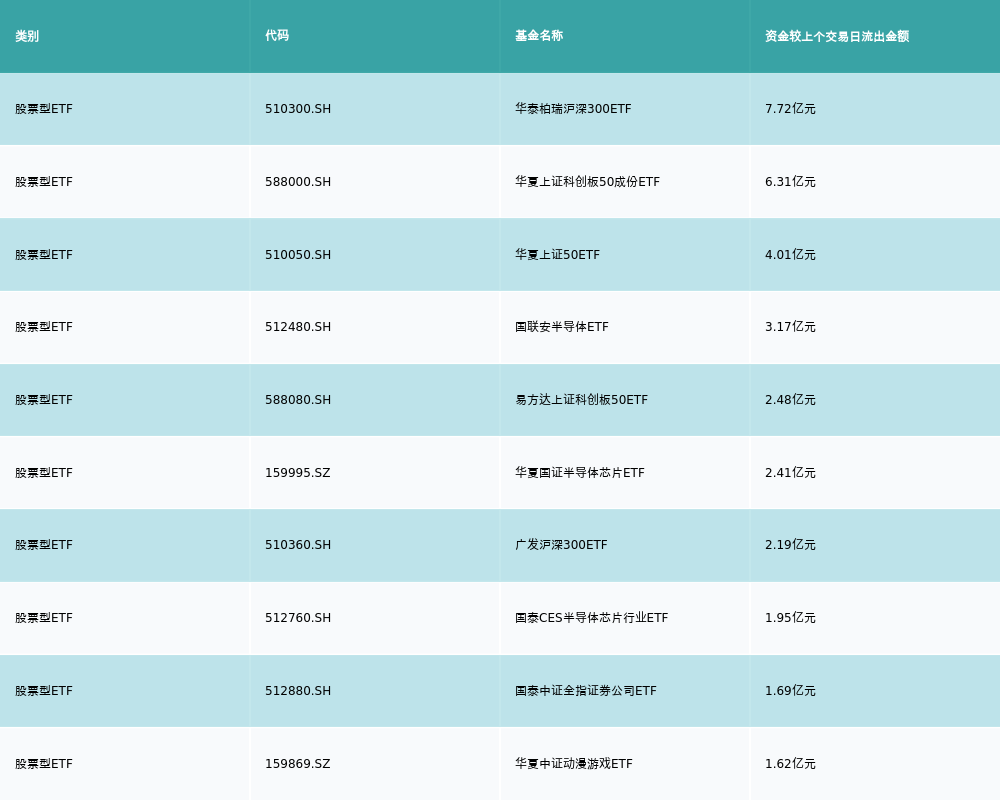Select code 588080.SH
This screenshot has height=800, width=1000.
[x=298, y=400]
